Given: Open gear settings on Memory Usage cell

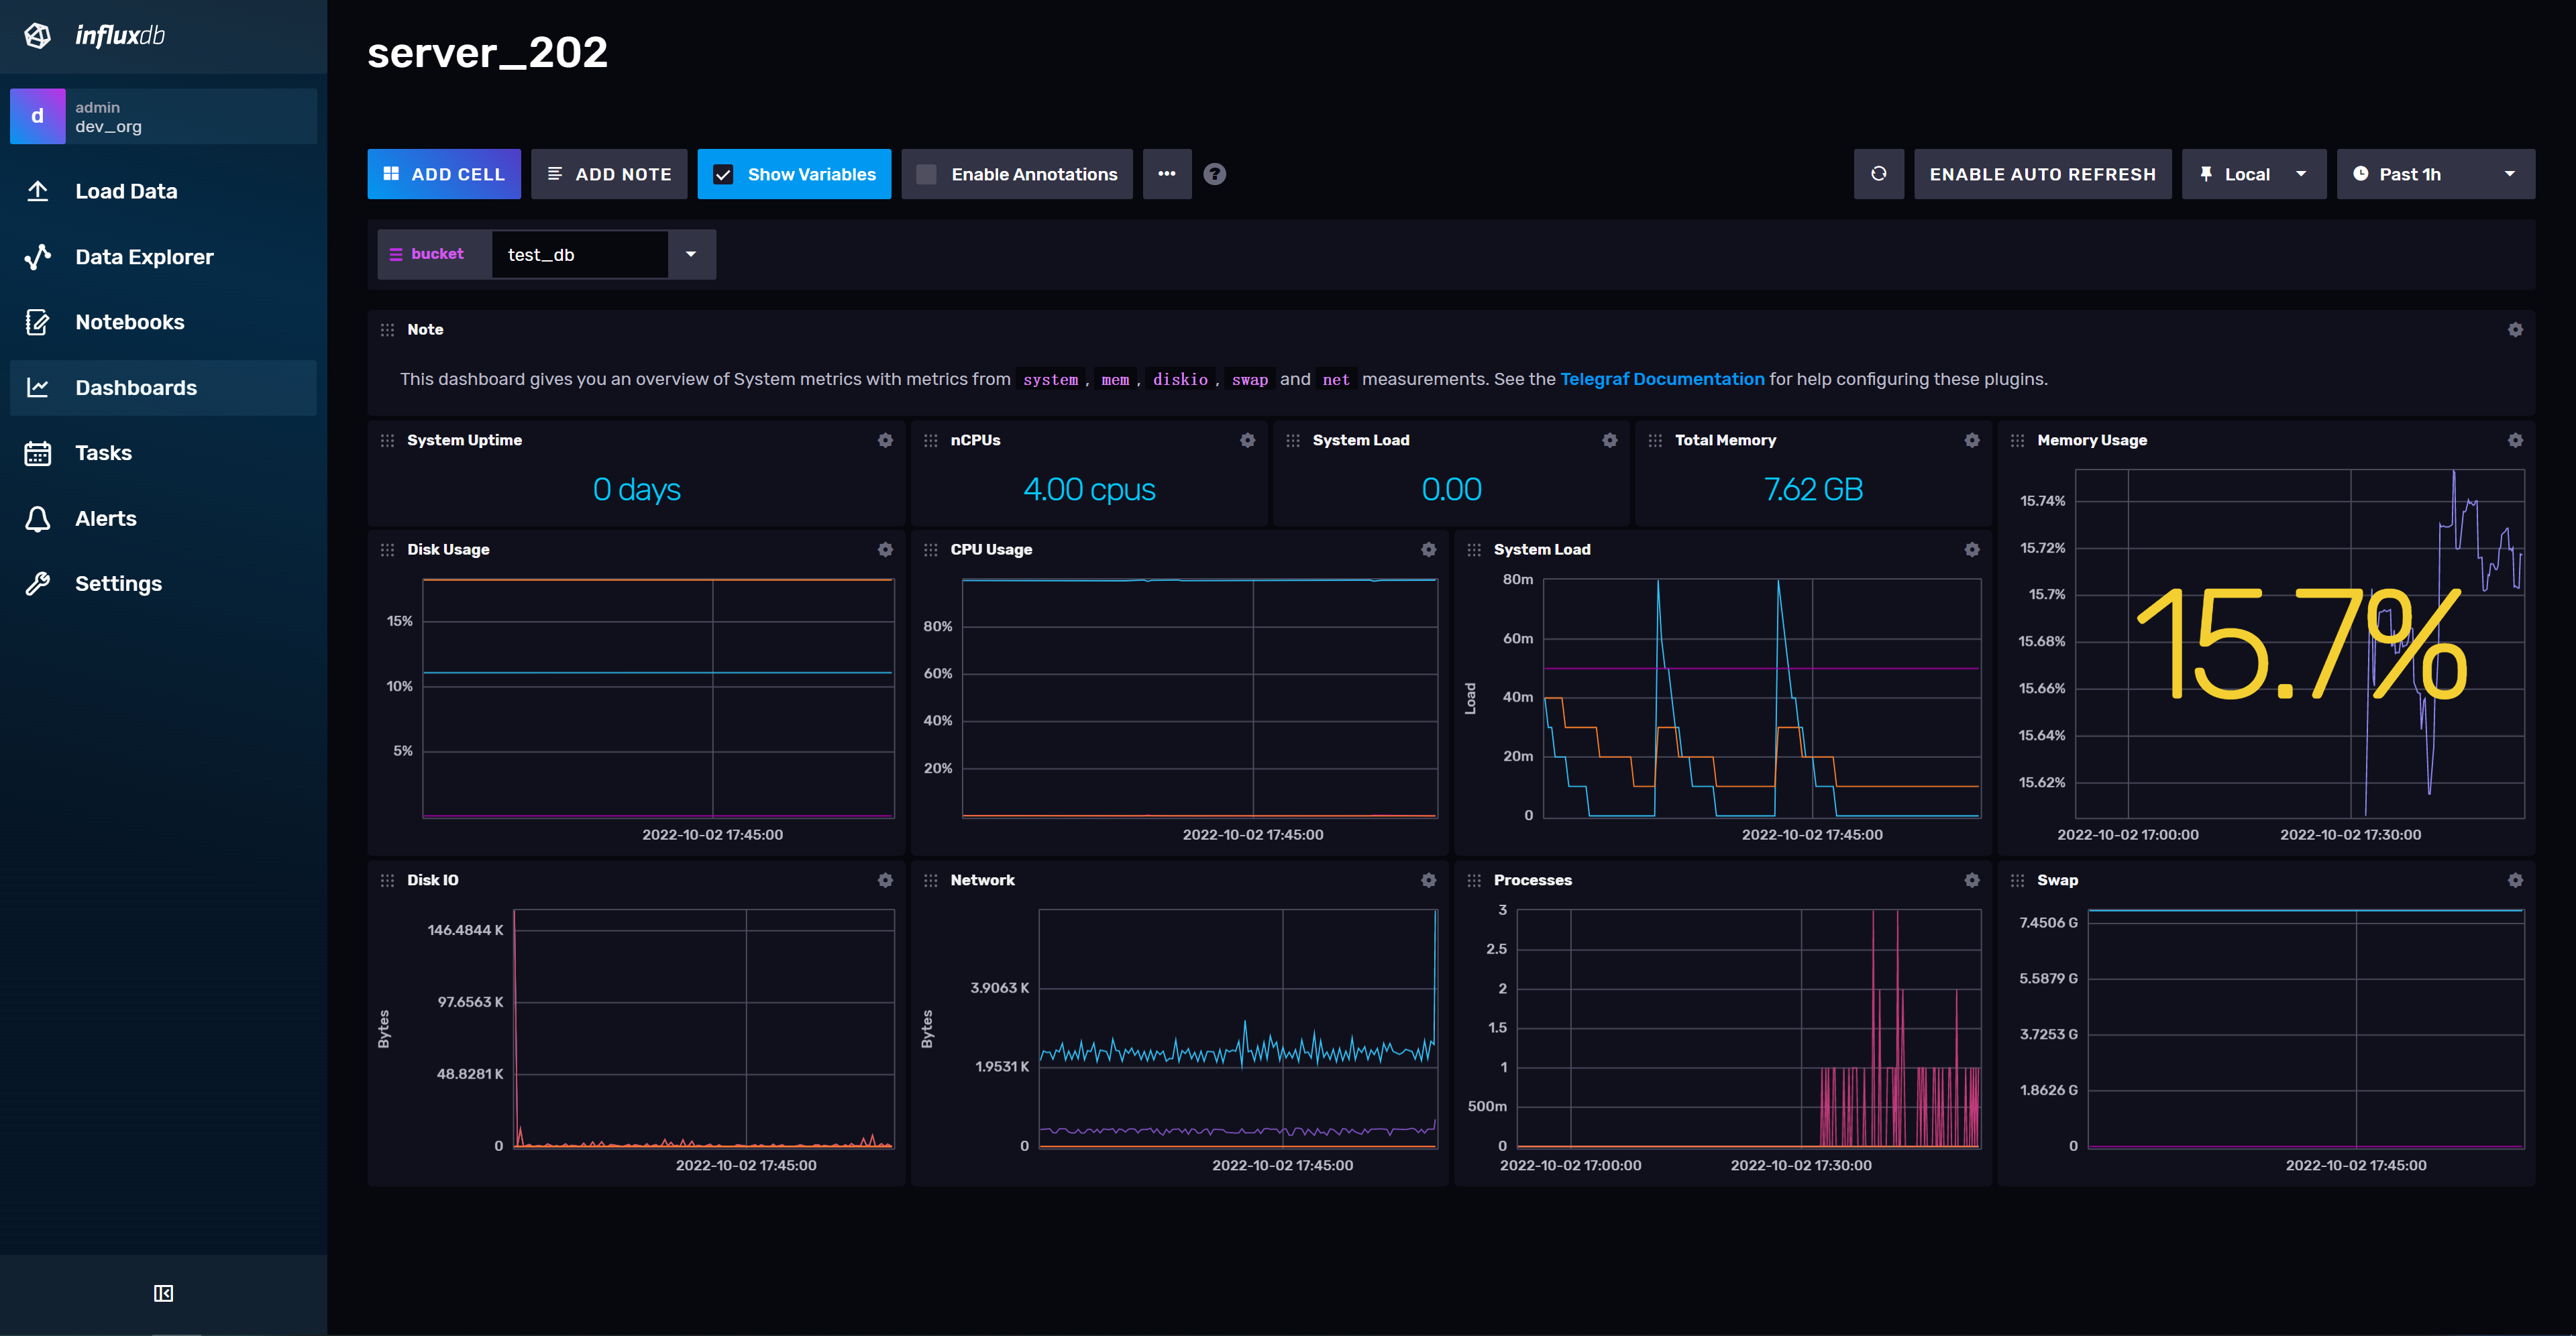Looking at the screenshot, I should pos(2514,441).
